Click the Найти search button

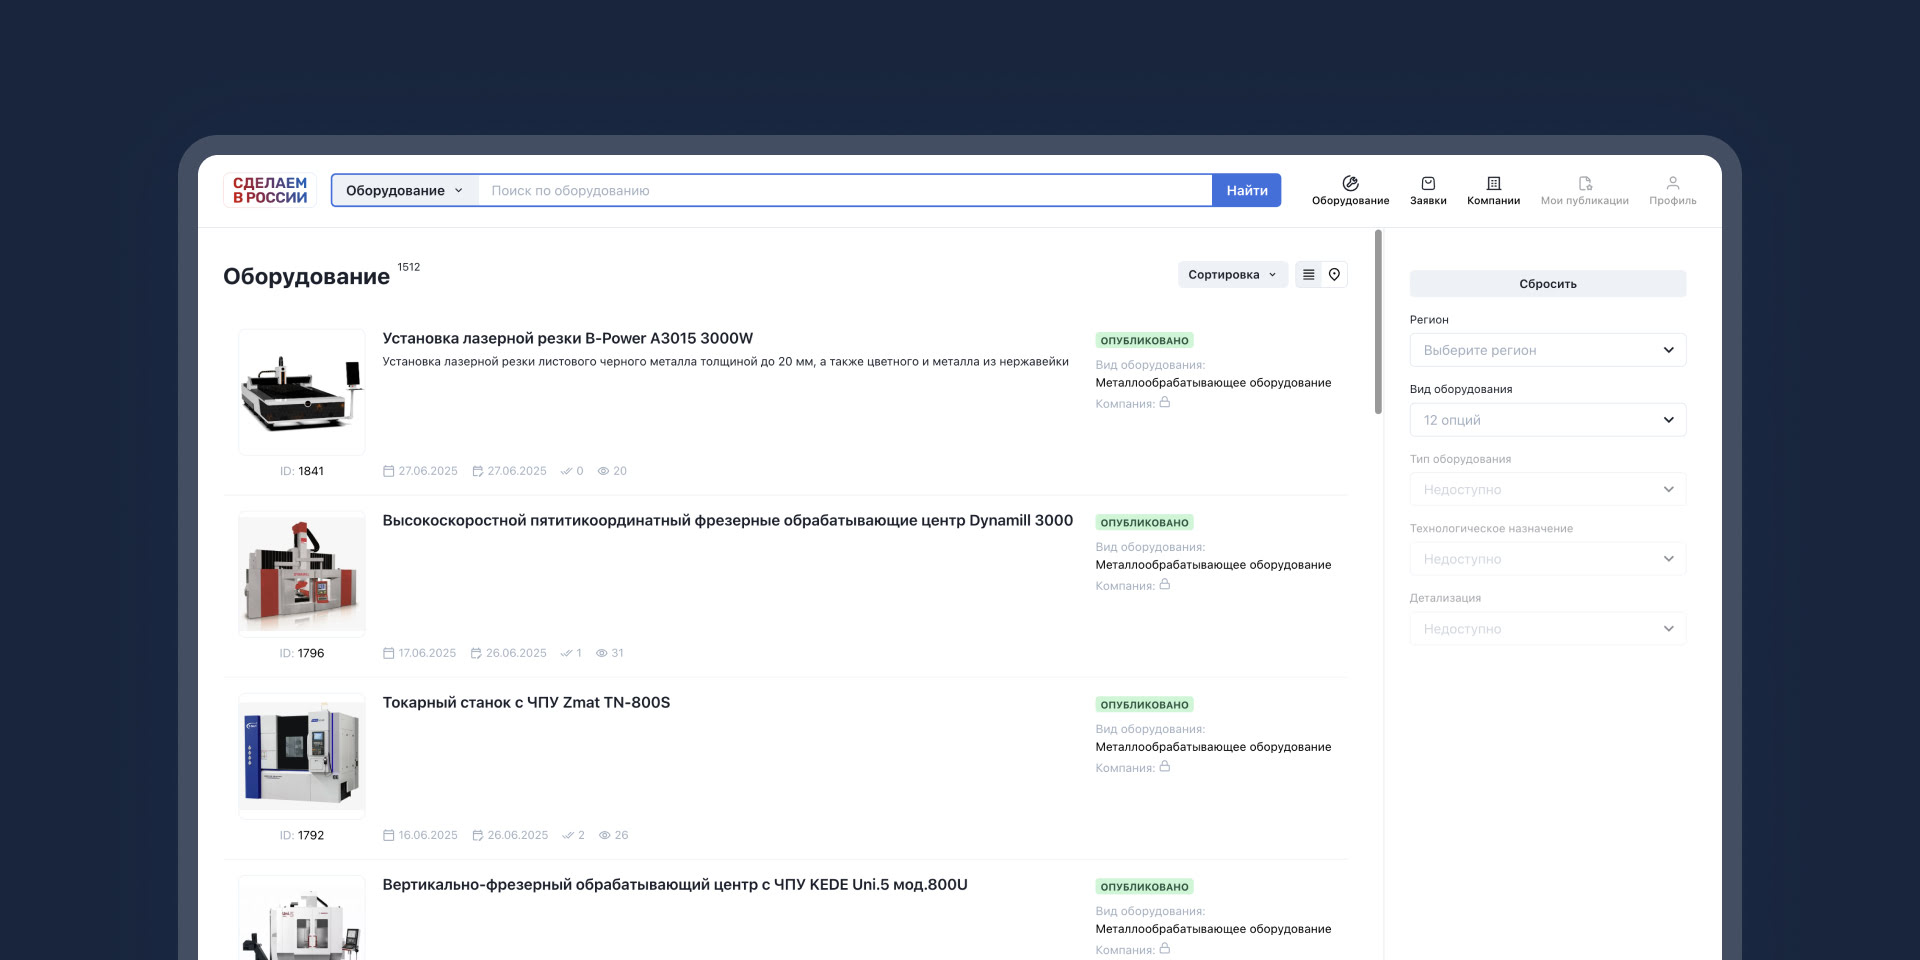tap(1247, 190)
